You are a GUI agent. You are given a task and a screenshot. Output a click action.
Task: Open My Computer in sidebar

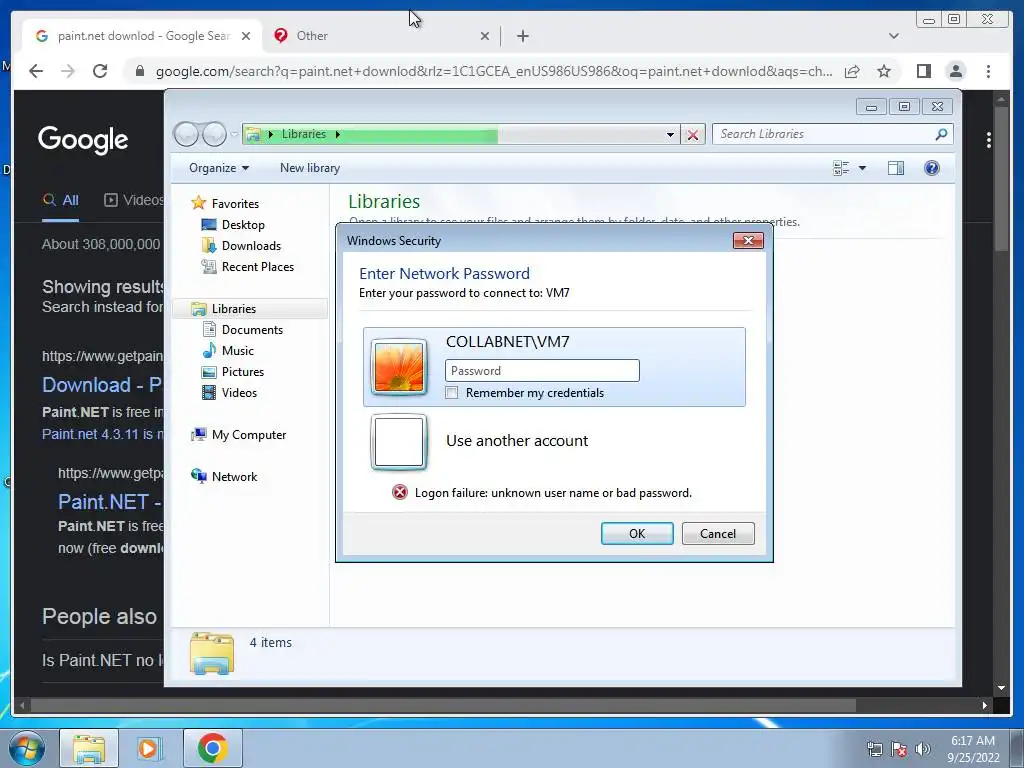tap(248, 435)
